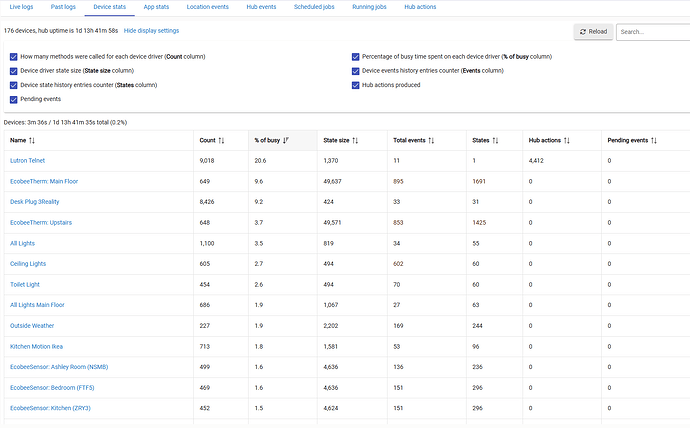Sort by States column icon
This screenshot has height=428, width=690.
pyautogui.click(x=497, y=141)
